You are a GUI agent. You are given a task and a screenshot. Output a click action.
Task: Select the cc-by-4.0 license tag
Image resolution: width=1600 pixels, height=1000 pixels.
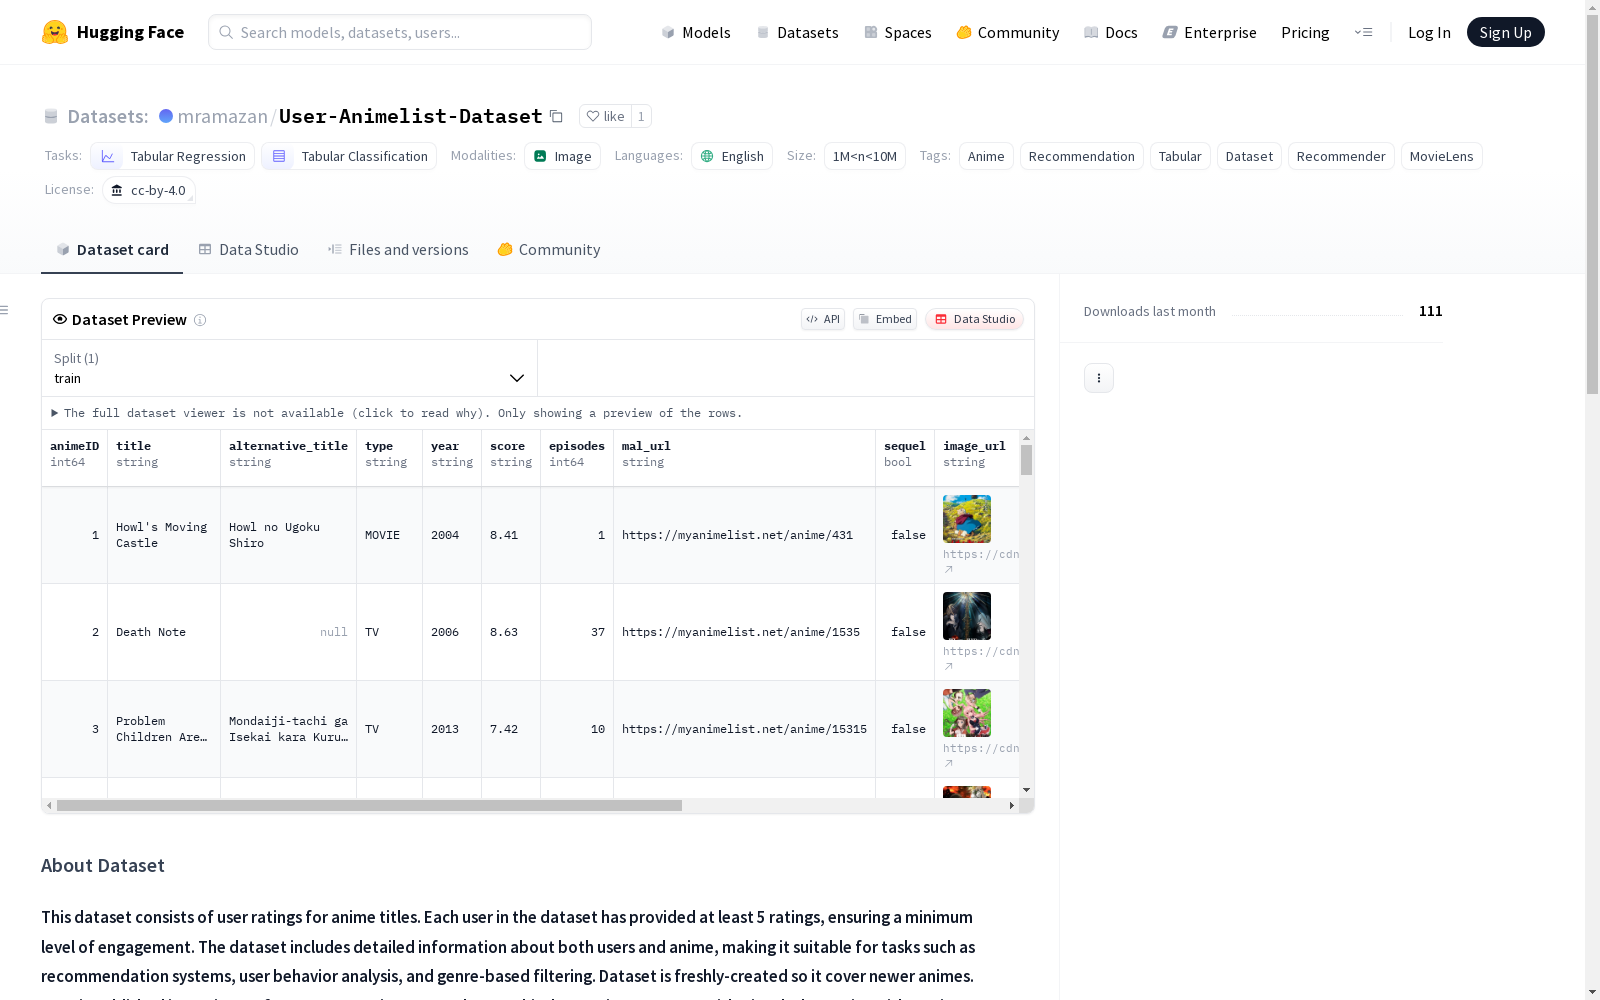(149, 190)
